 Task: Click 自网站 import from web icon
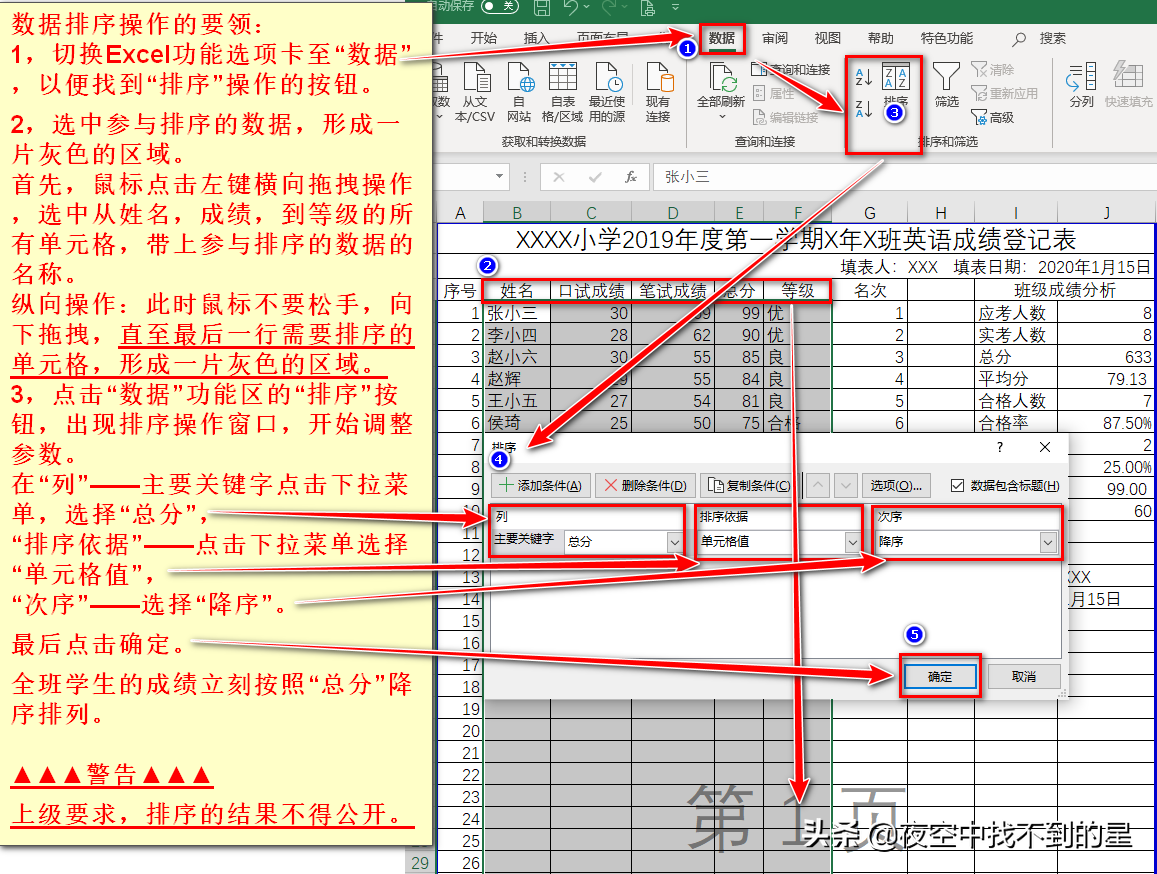tap(519, 92)
